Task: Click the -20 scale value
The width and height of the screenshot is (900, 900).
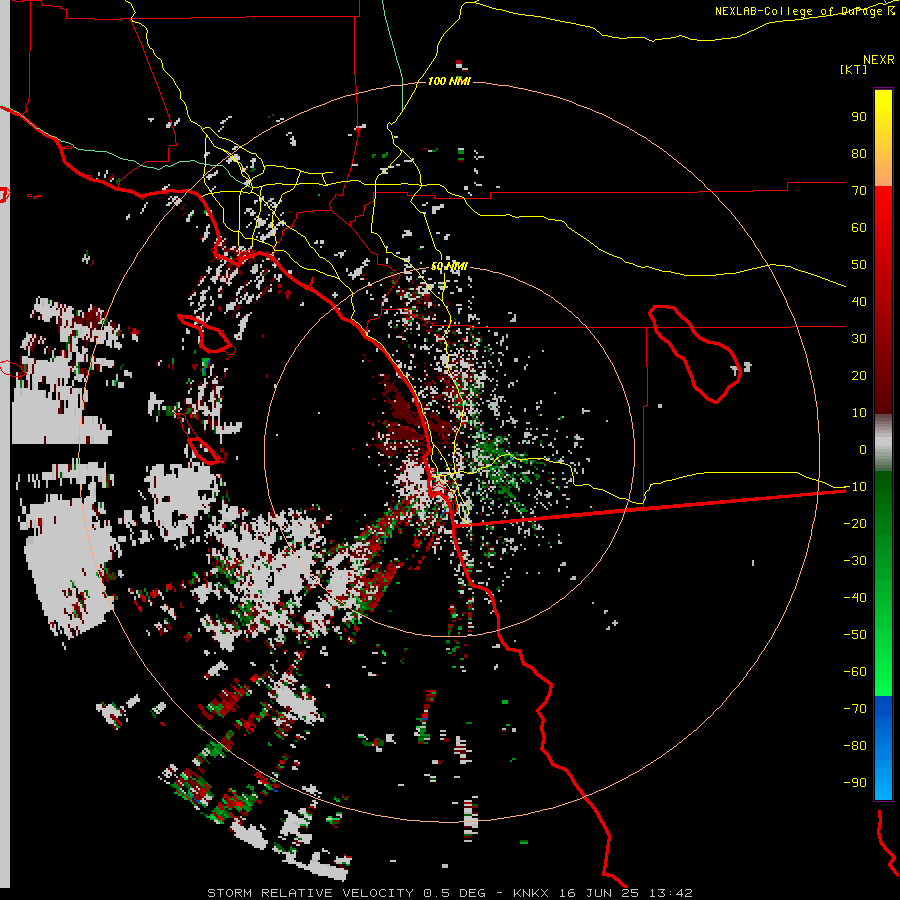Action: tap(855, 523)
